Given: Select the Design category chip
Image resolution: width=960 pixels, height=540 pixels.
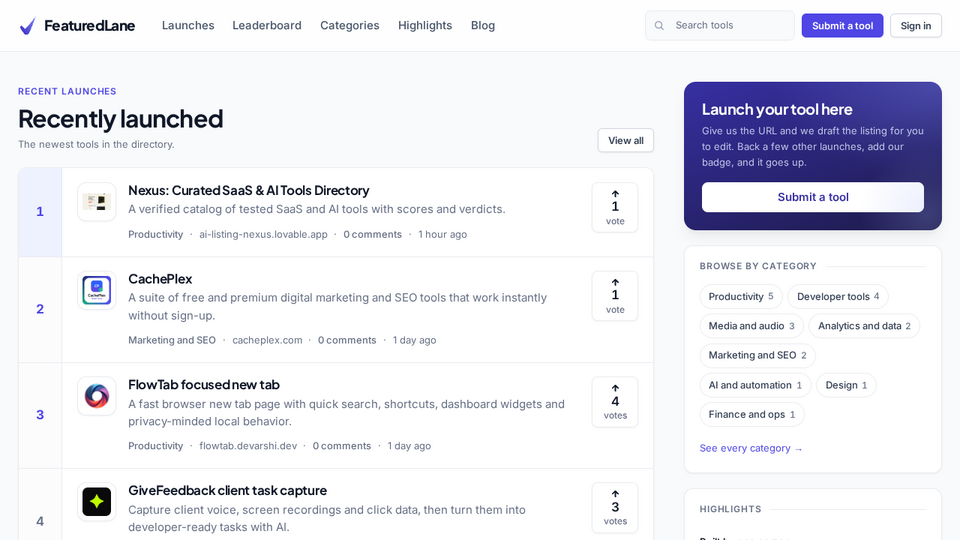Looking at the screenshot, I should coord(846,385).
